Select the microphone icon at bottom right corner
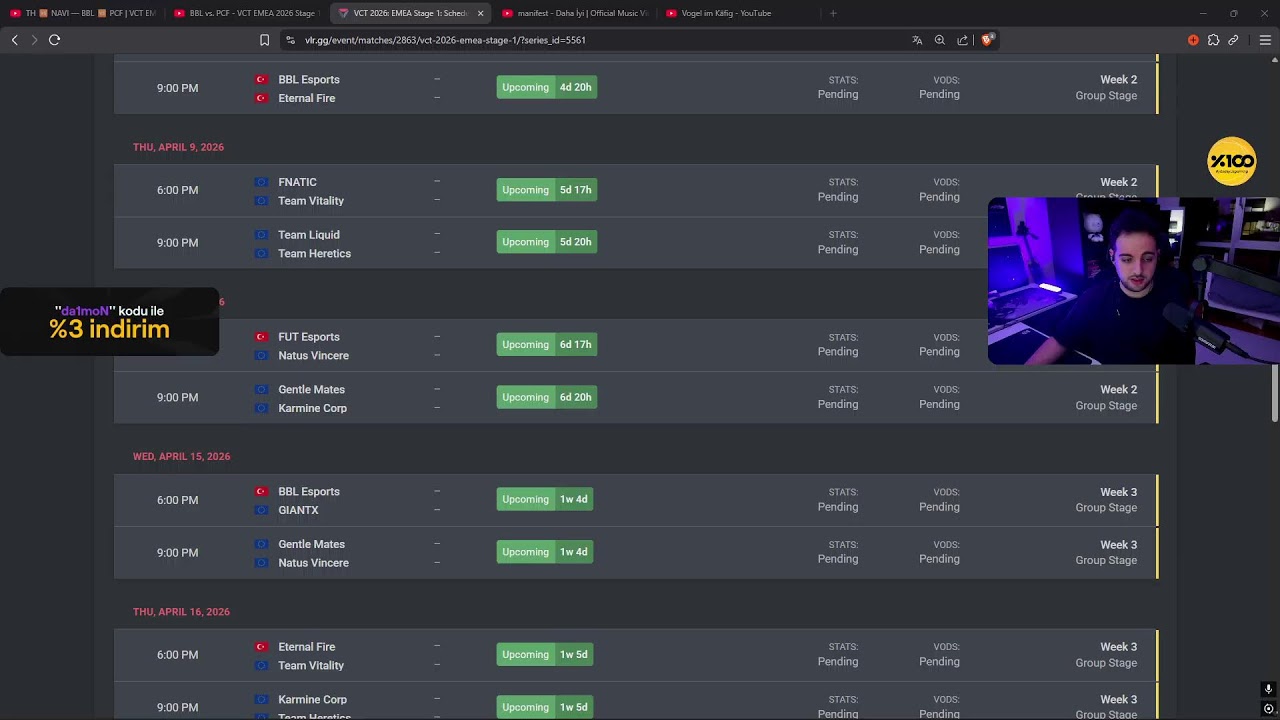 [x=1268, y=689]
